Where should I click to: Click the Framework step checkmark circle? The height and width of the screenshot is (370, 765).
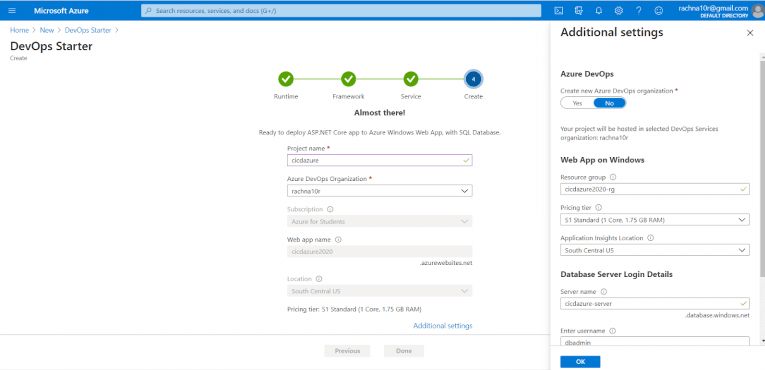tap(348, 79)
